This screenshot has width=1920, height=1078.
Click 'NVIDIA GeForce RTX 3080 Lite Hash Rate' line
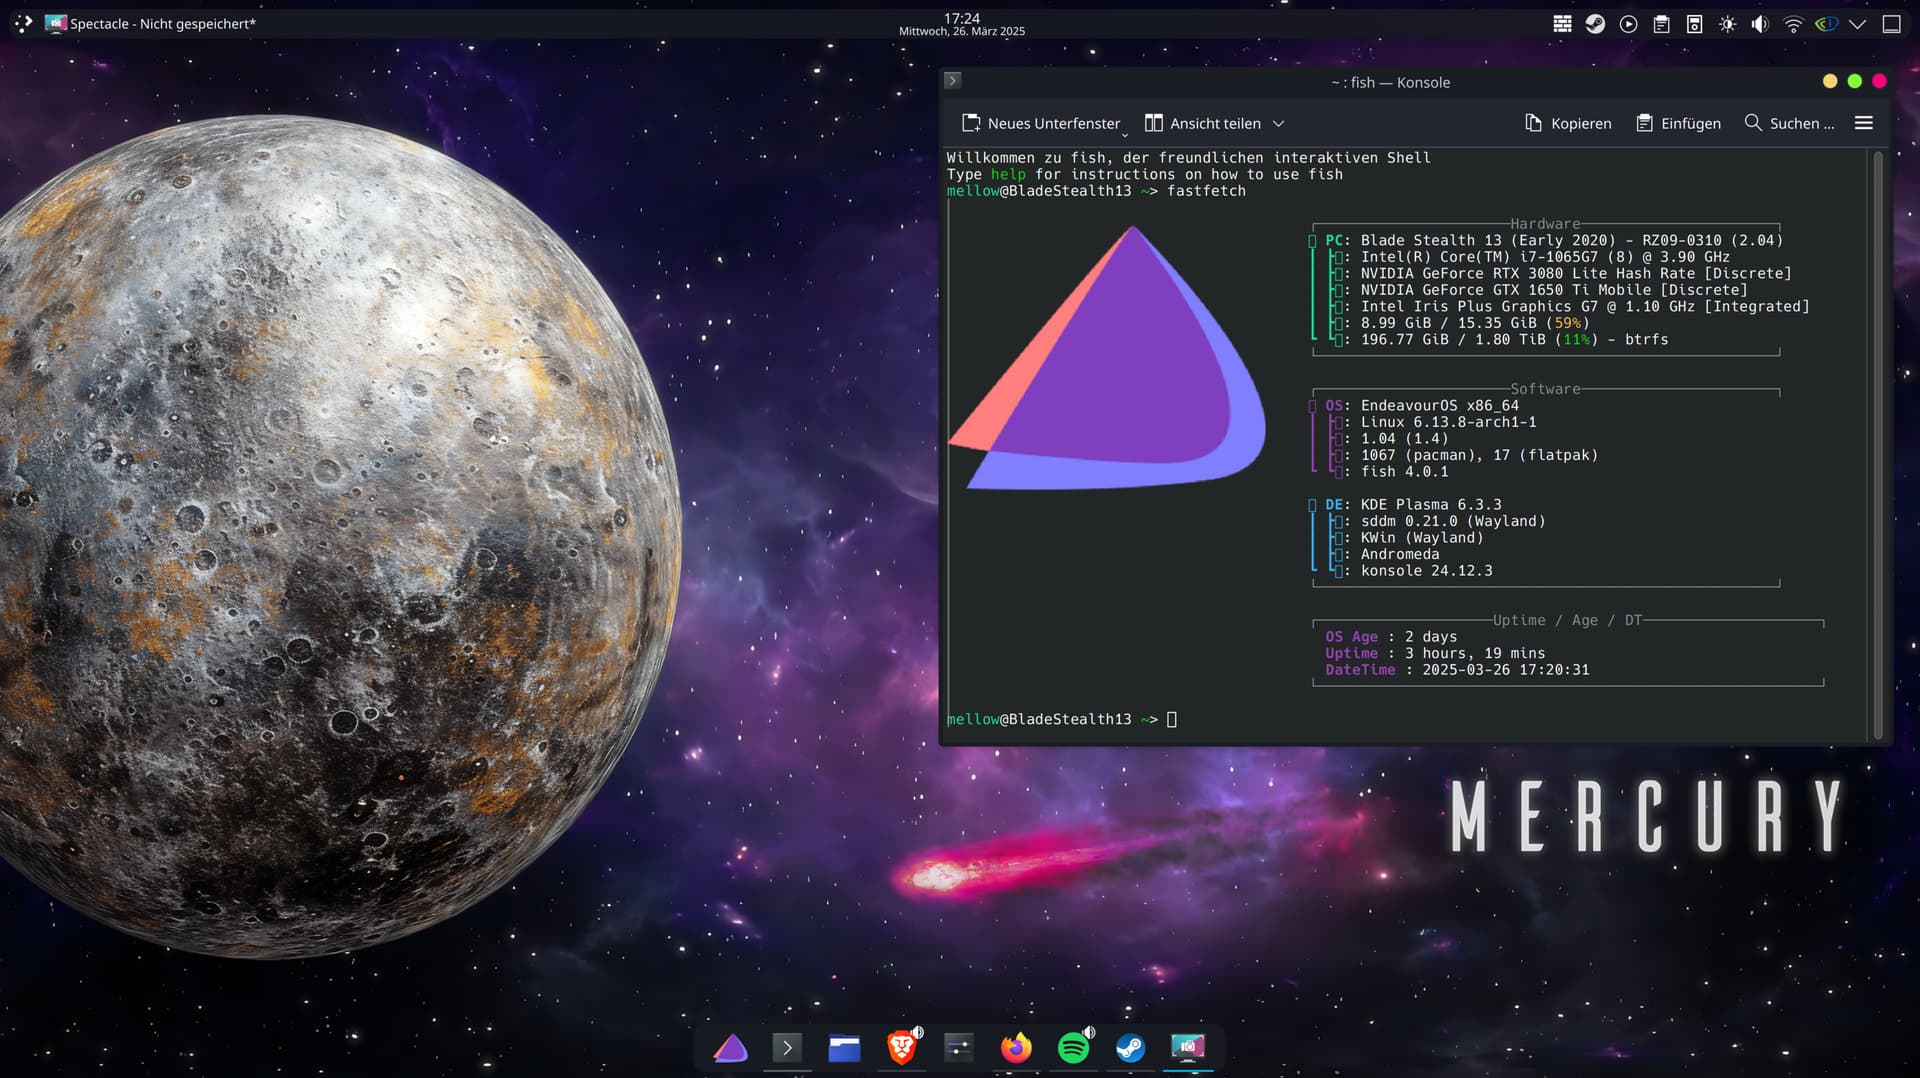point(1576,273)
